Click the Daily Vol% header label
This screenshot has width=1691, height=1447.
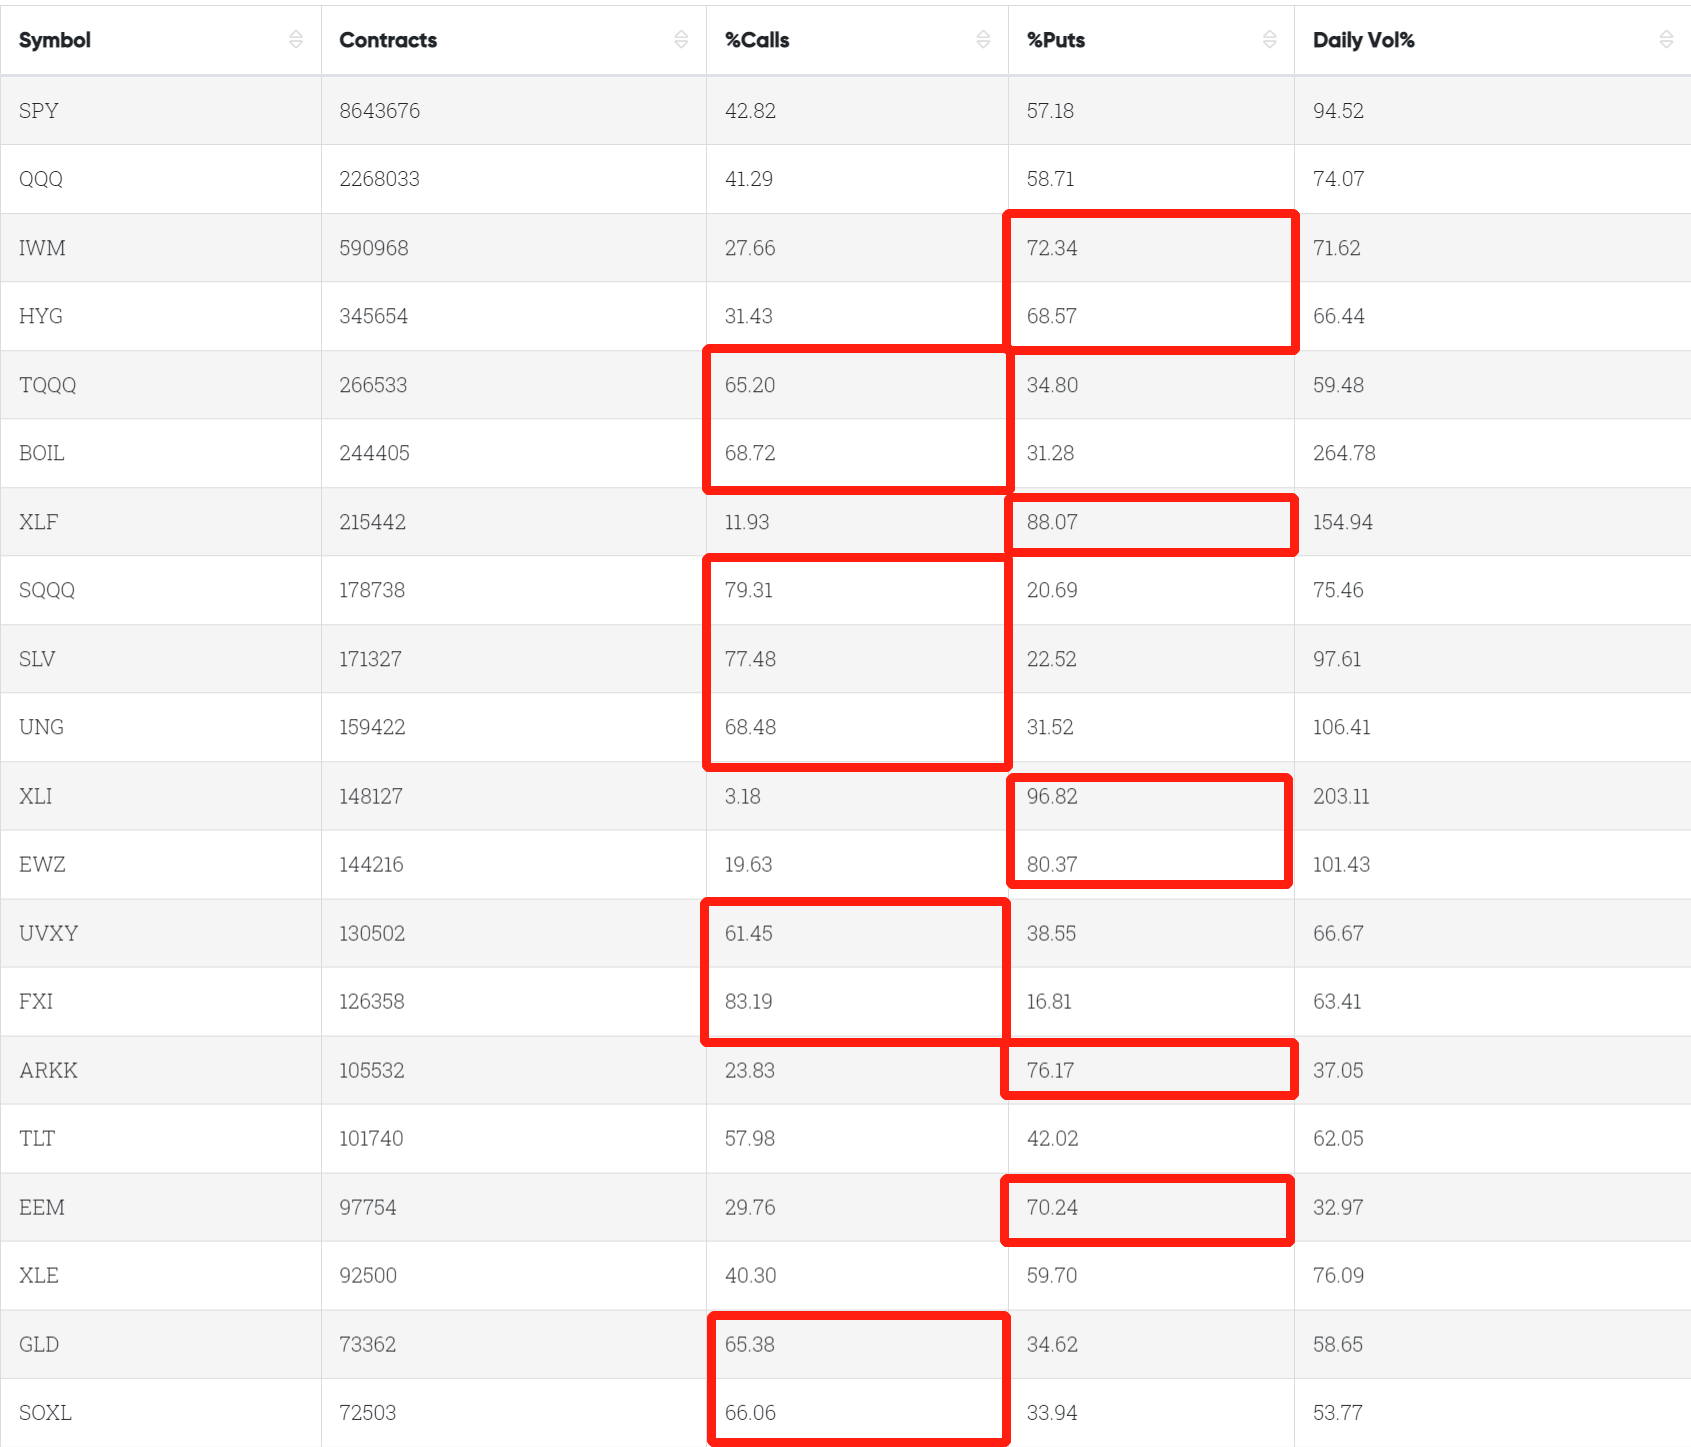click(x=1363, y=40)
